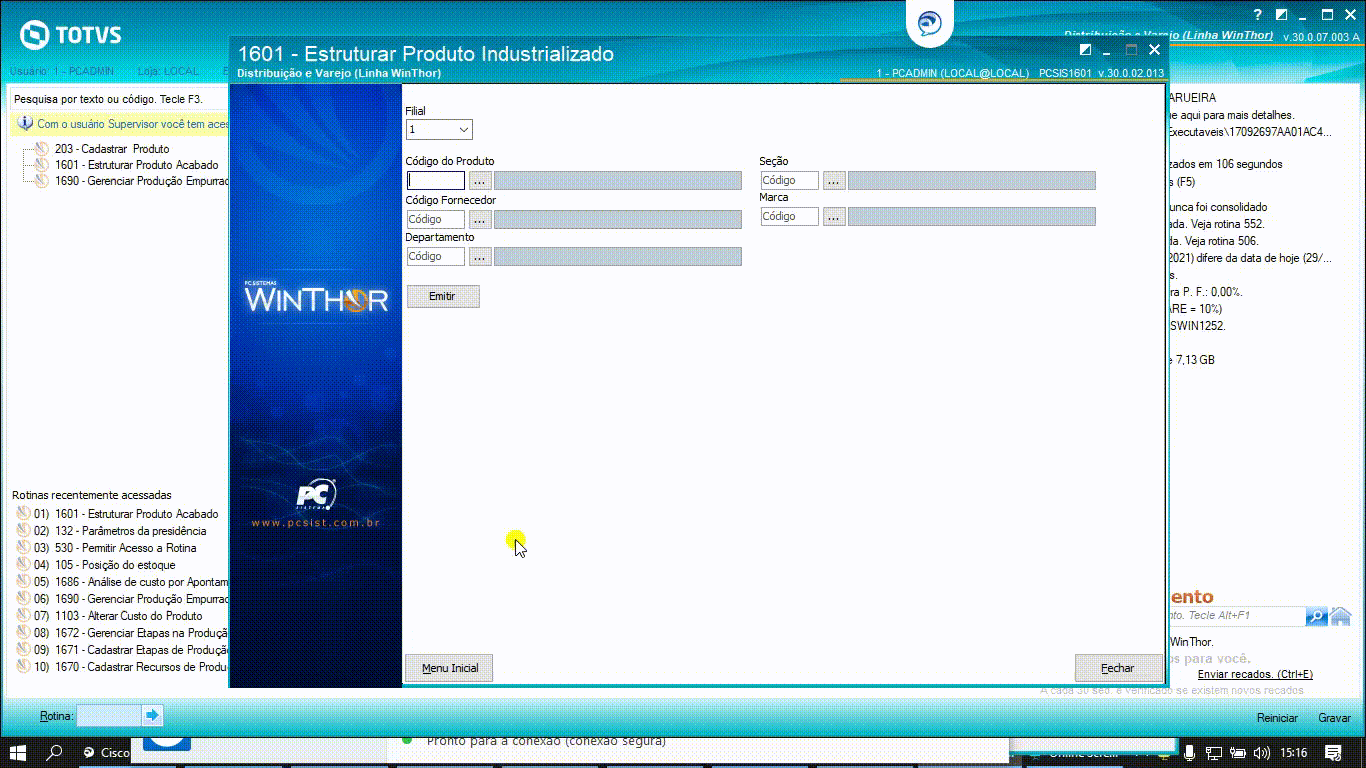
Task: Click the Cisco taskbar item
Action: [x=106, y=752]
